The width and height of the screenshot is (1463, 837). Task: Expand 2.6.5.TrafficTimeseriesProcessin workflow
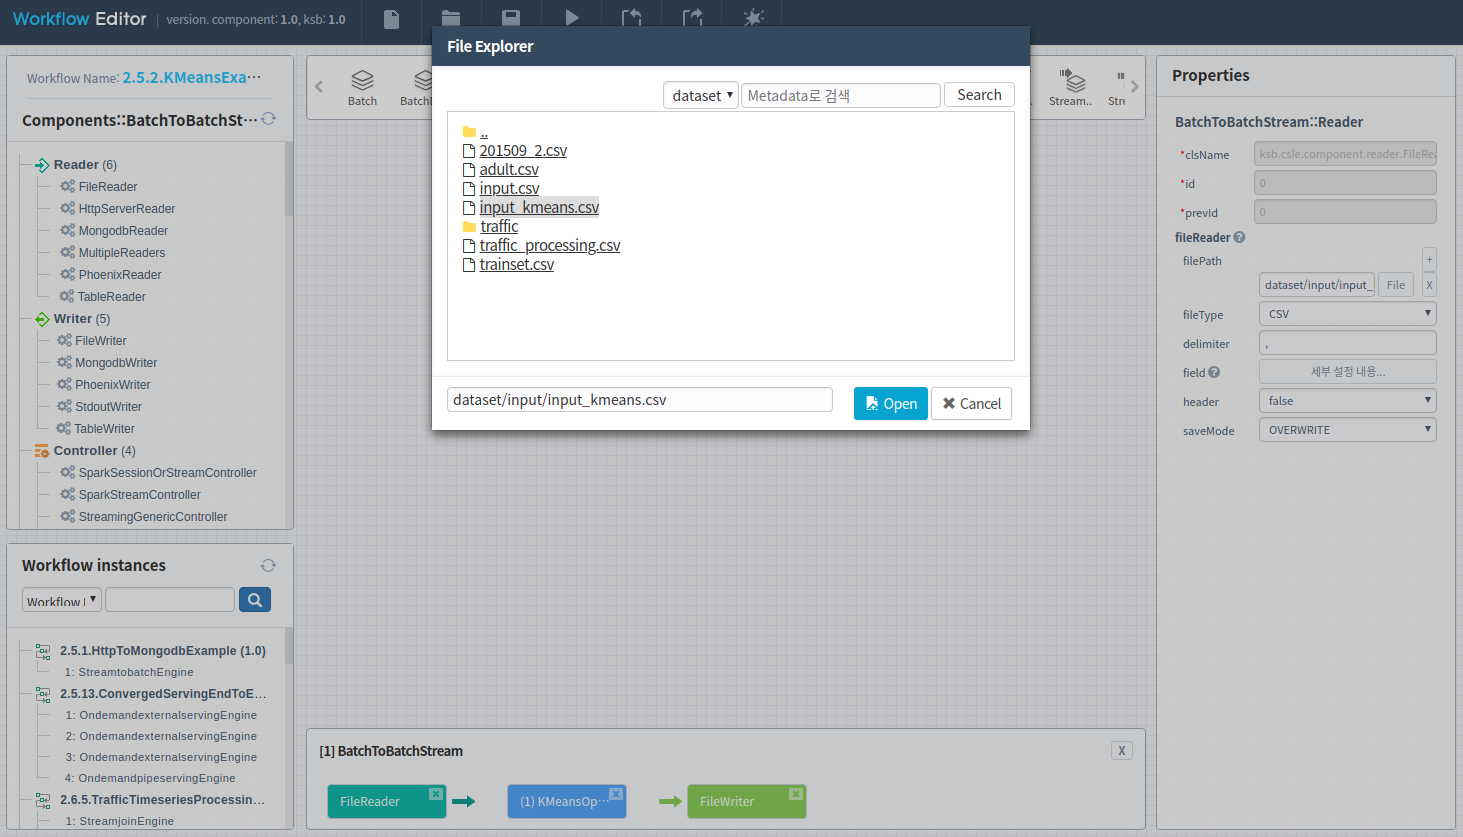43,800
